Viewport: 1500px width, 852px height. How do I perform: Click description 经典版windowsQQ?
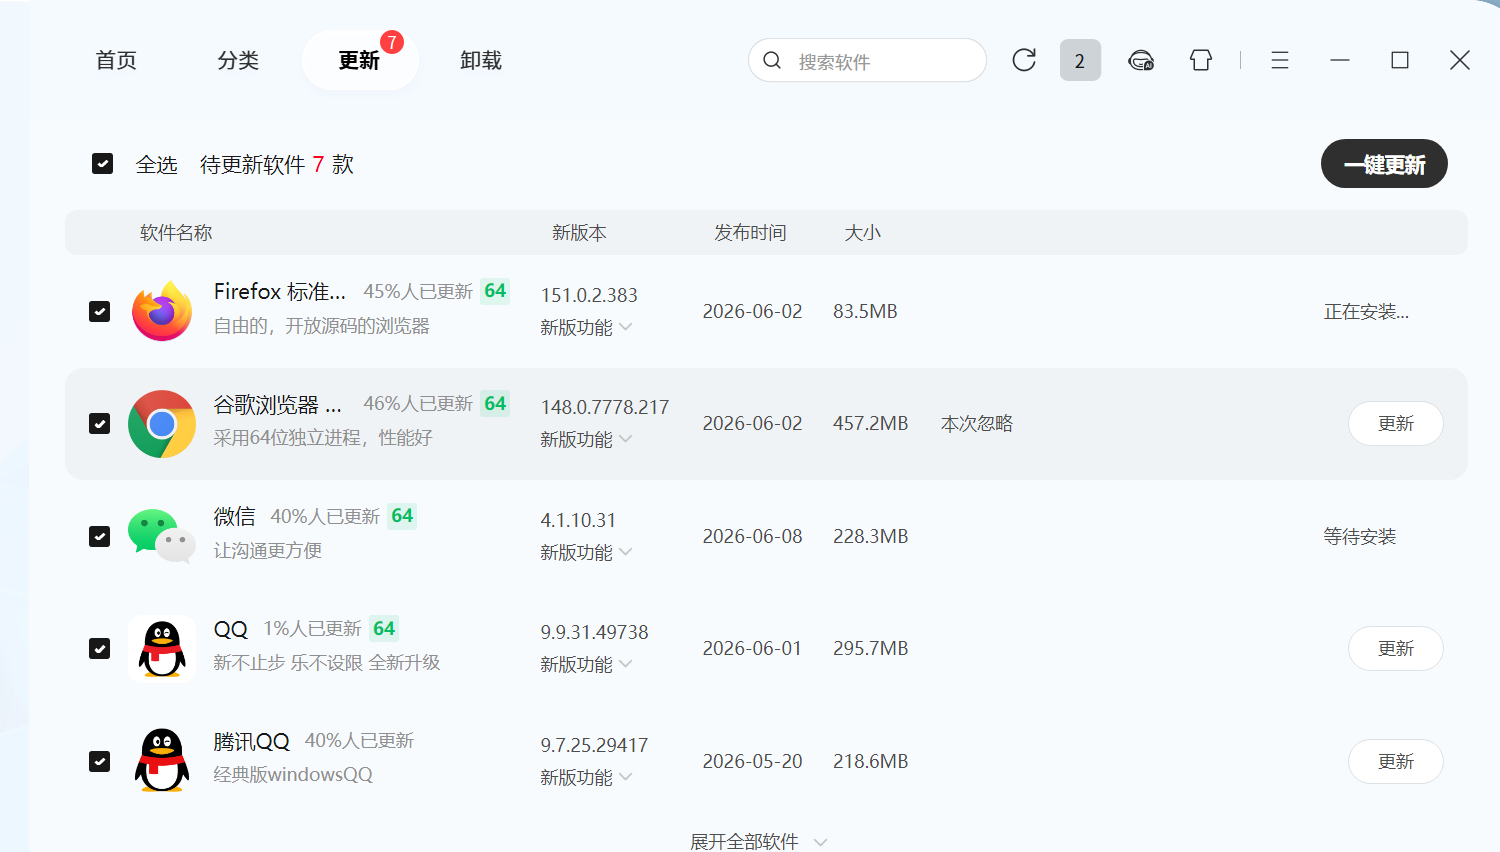coord(293,775)
